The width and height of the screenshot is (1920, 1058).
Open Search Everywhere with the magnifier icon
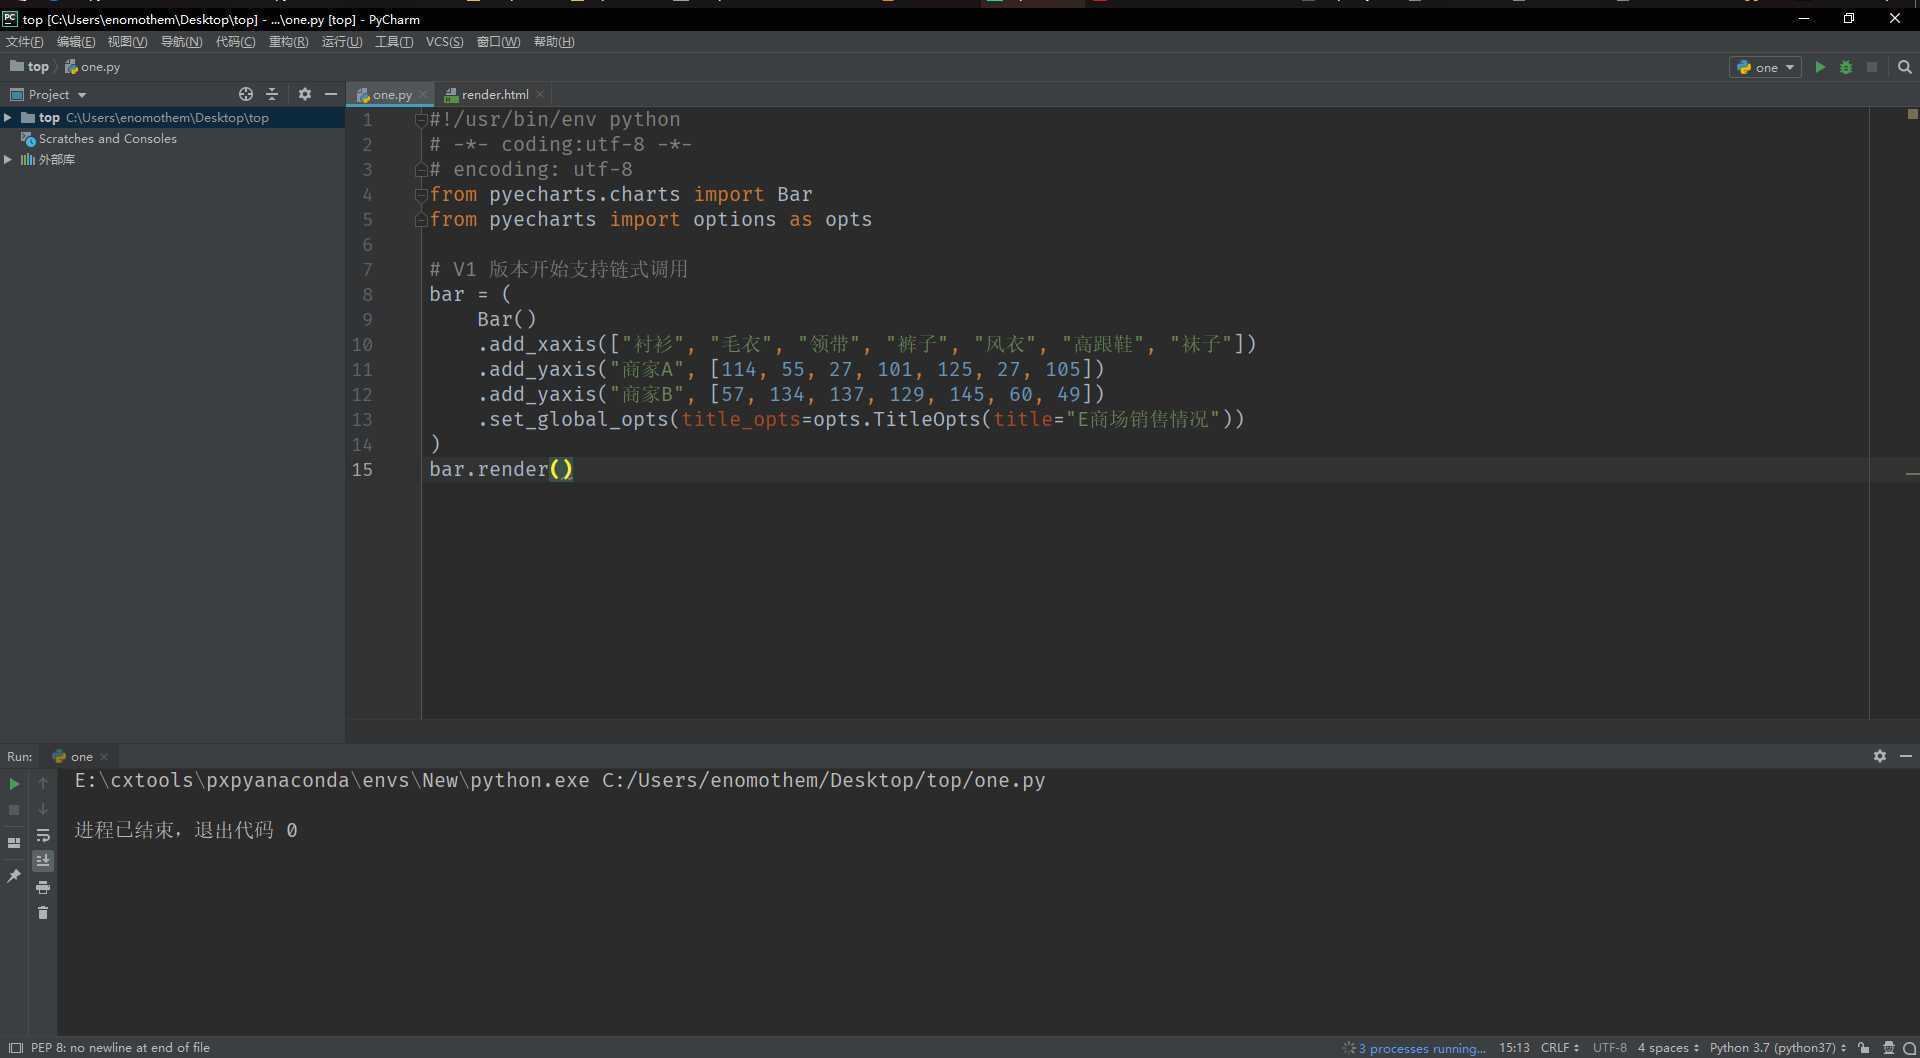click(x=1904, y=67)
